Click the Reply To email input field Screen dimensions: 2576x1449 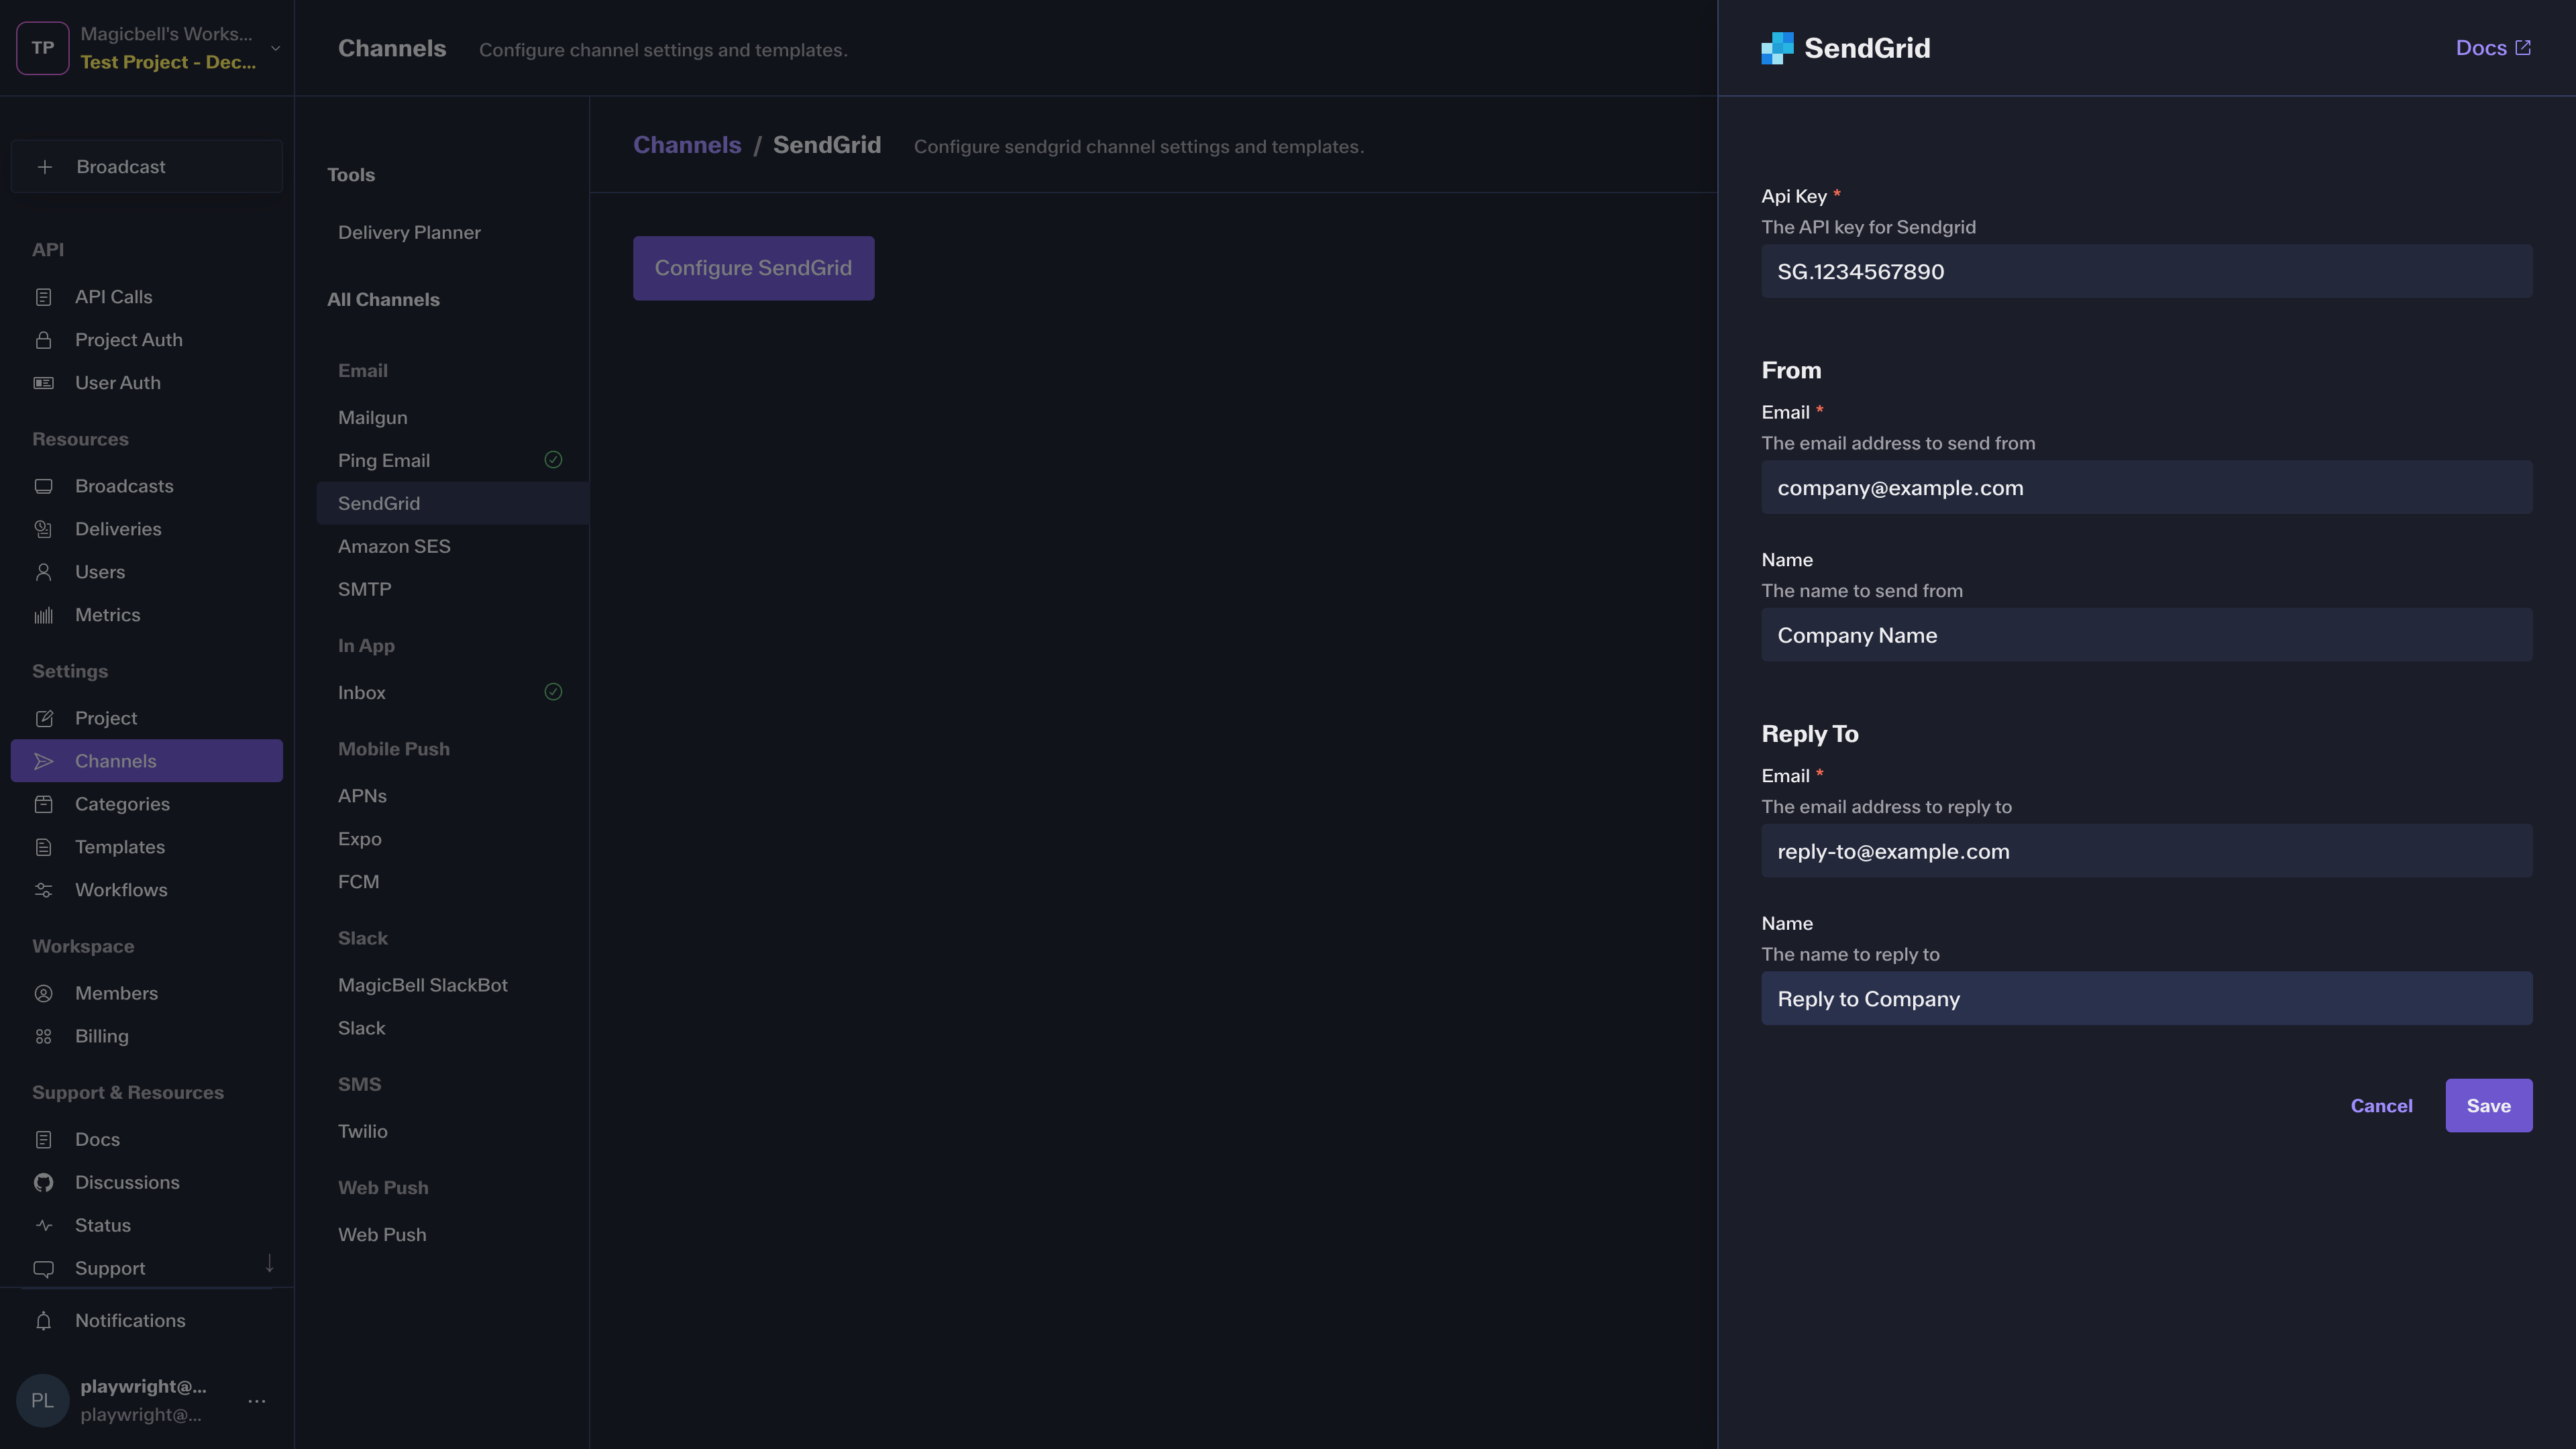[x=2146, y=851]
